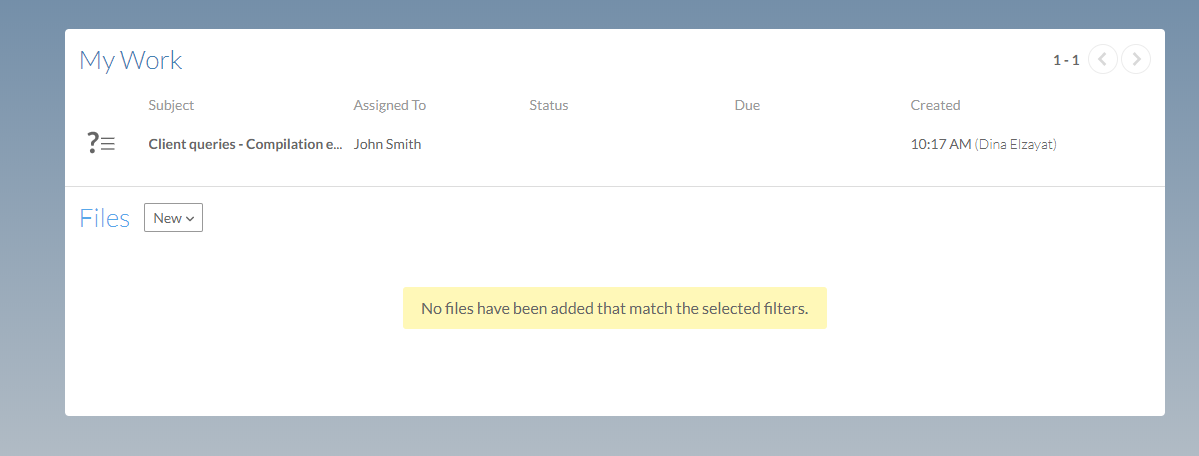Click the yellow no files added message
1199x456 pixels.
pyautogui.click(x=614, y=308)
